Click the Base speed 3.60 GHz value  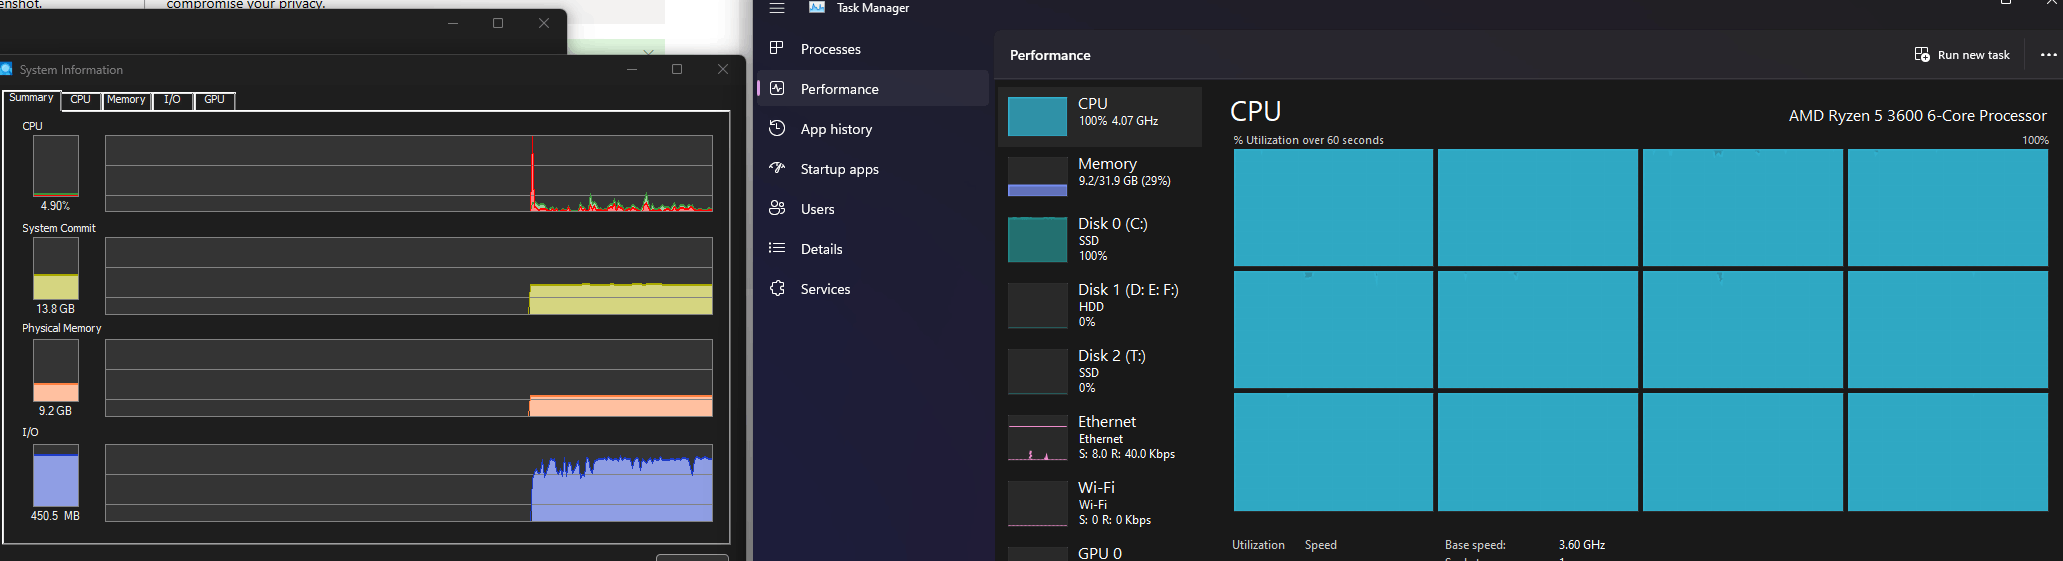1581,545
